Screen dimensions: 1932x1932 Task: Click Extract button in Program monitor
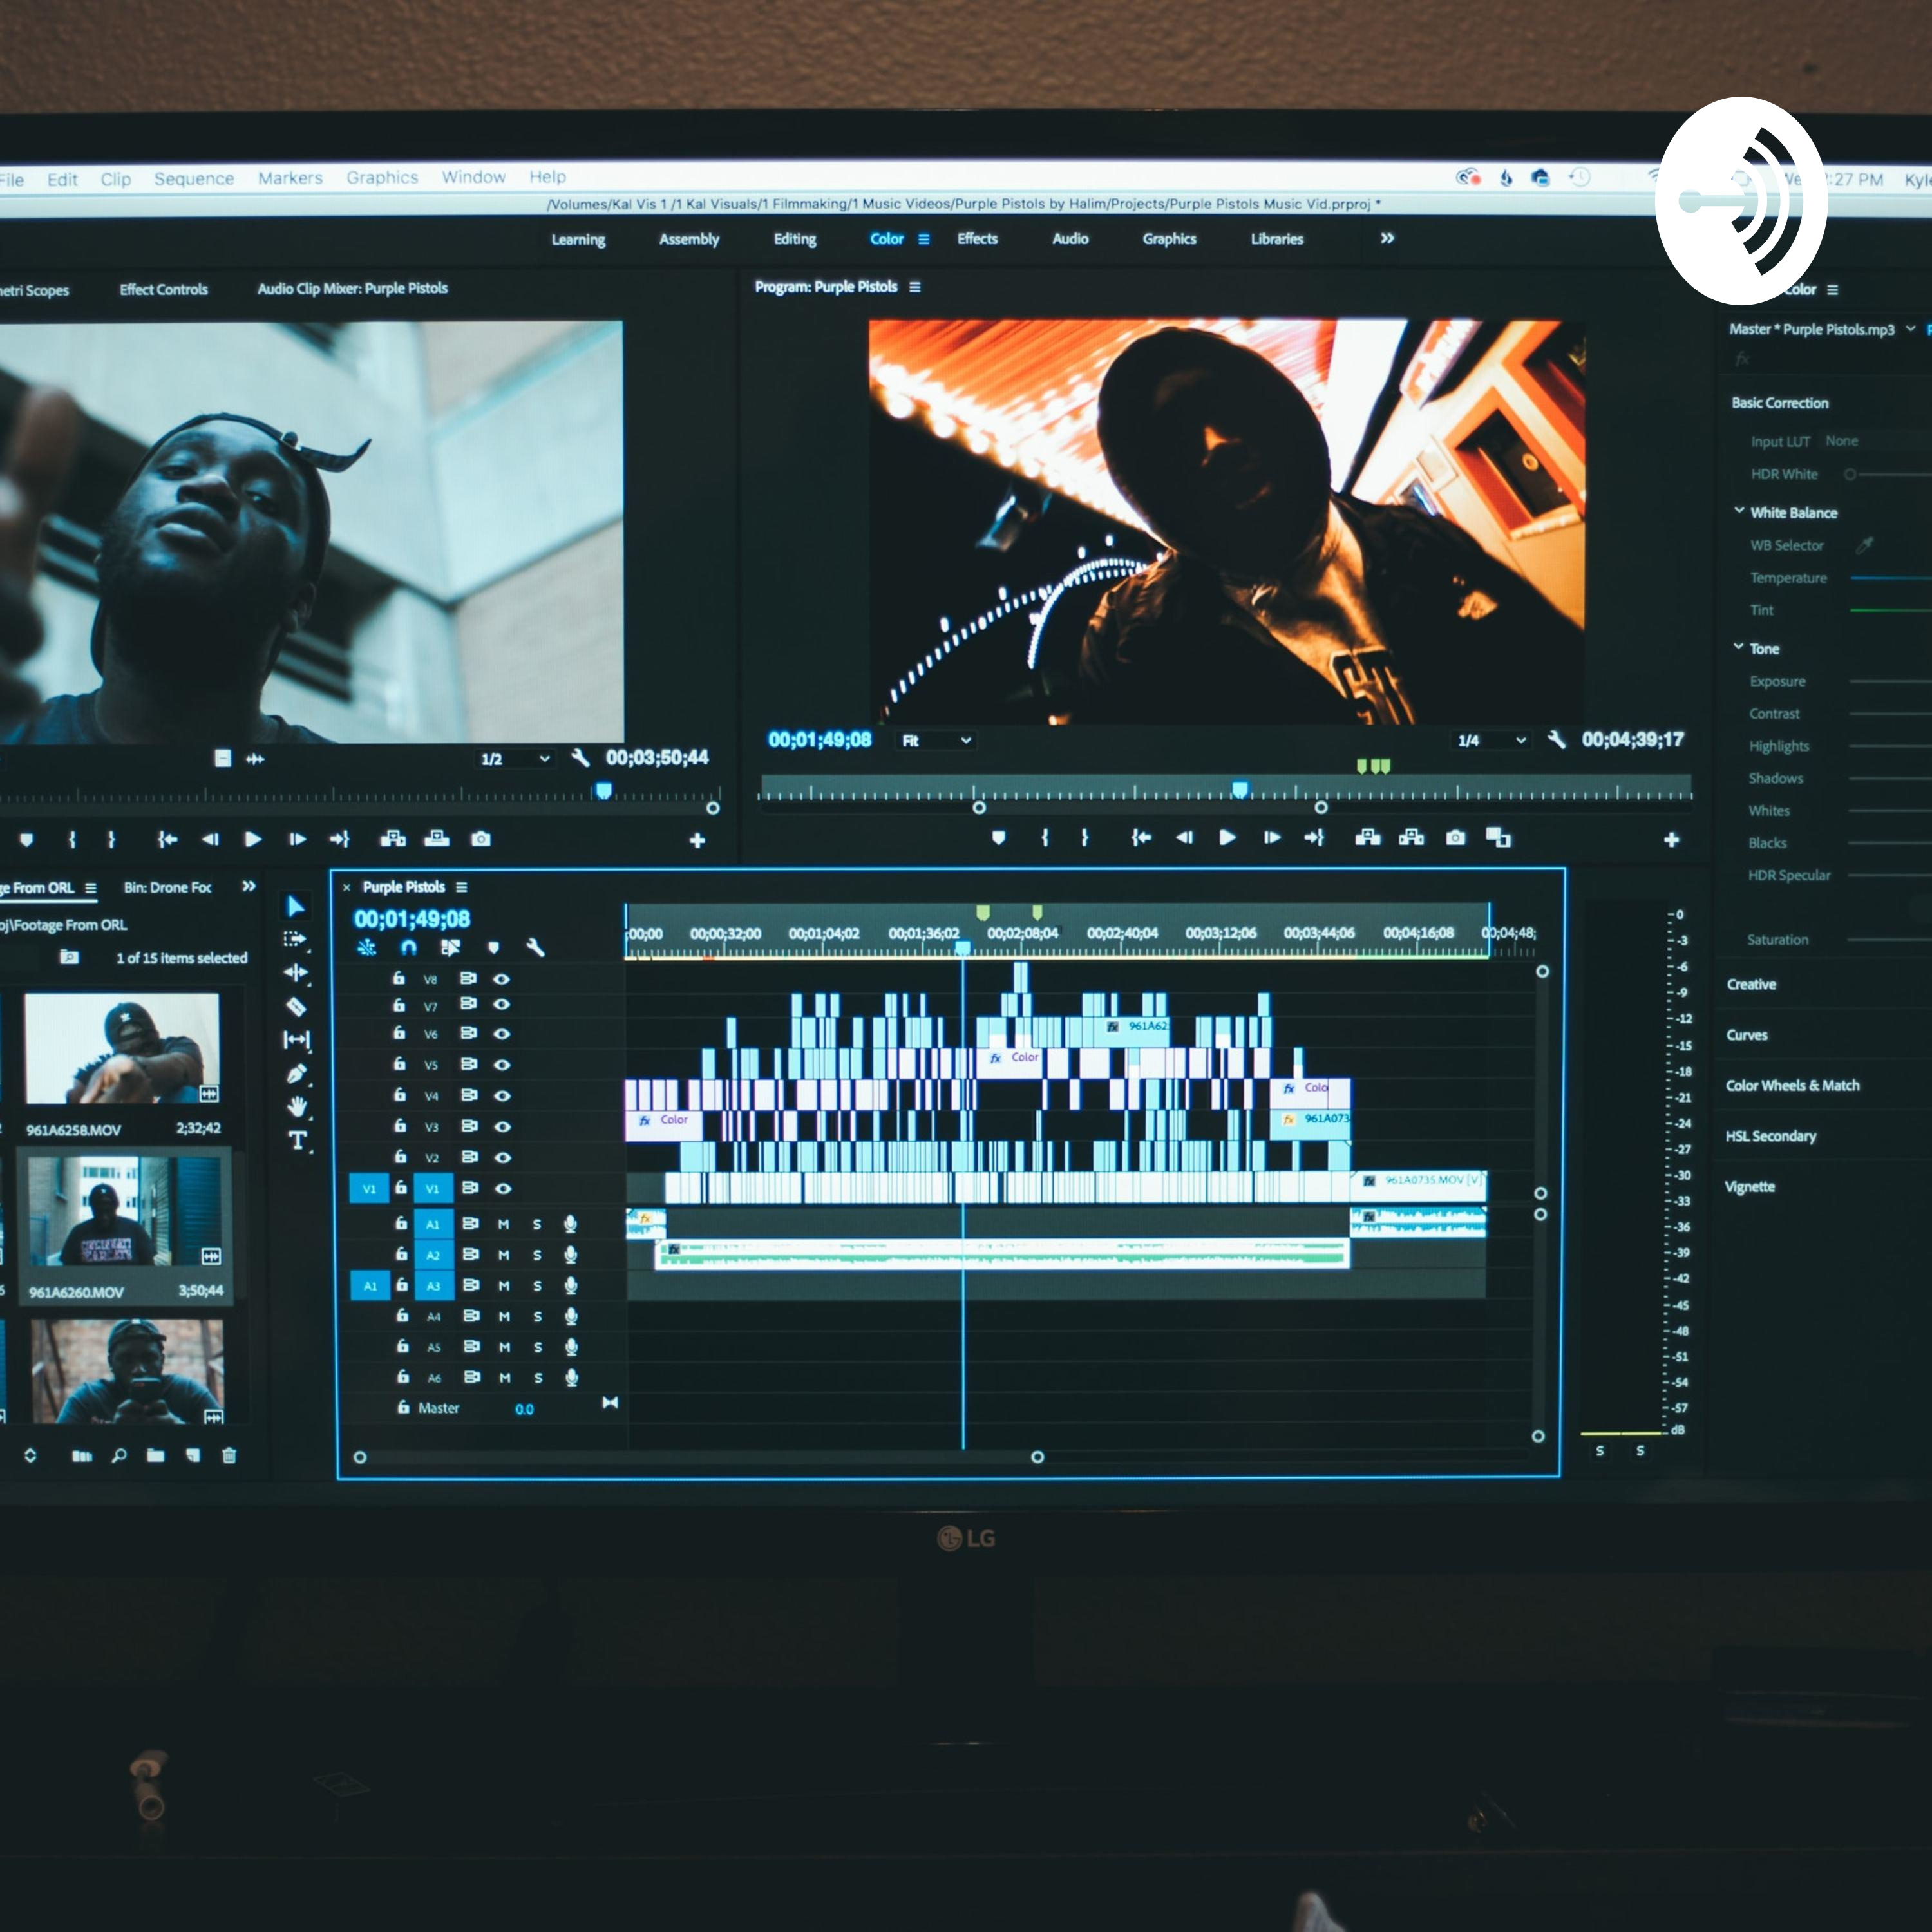pyautogui.click(x=1411, y=838)
